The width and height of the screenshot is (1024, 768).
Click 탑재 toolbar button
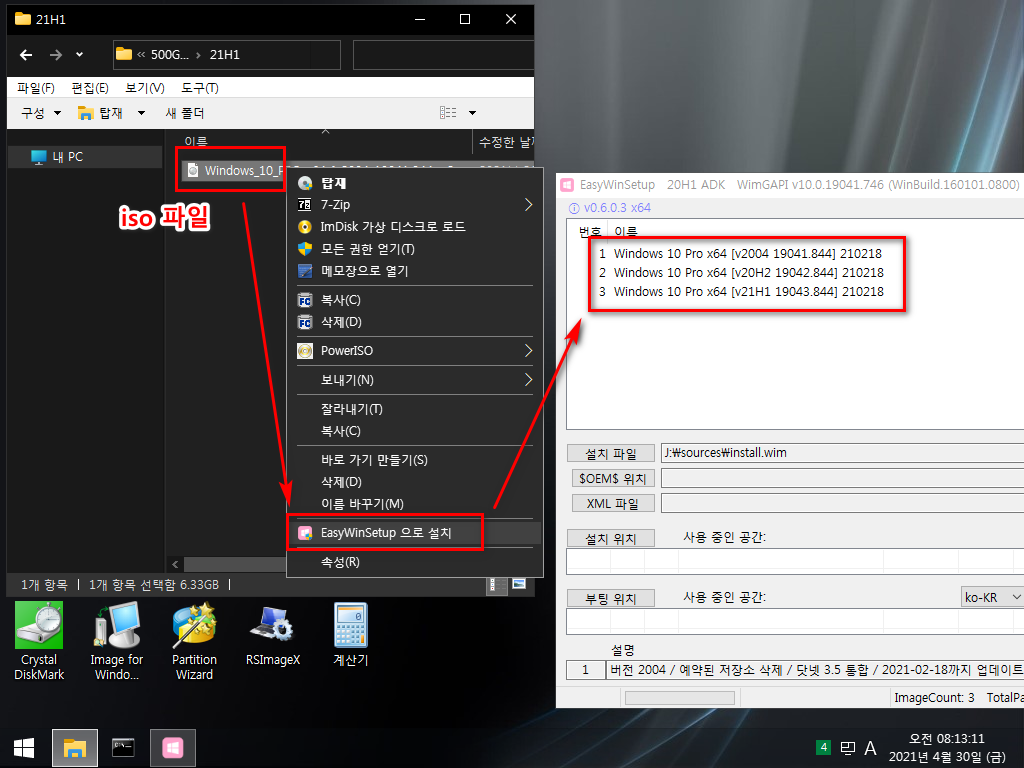click(x=101, y=113)
